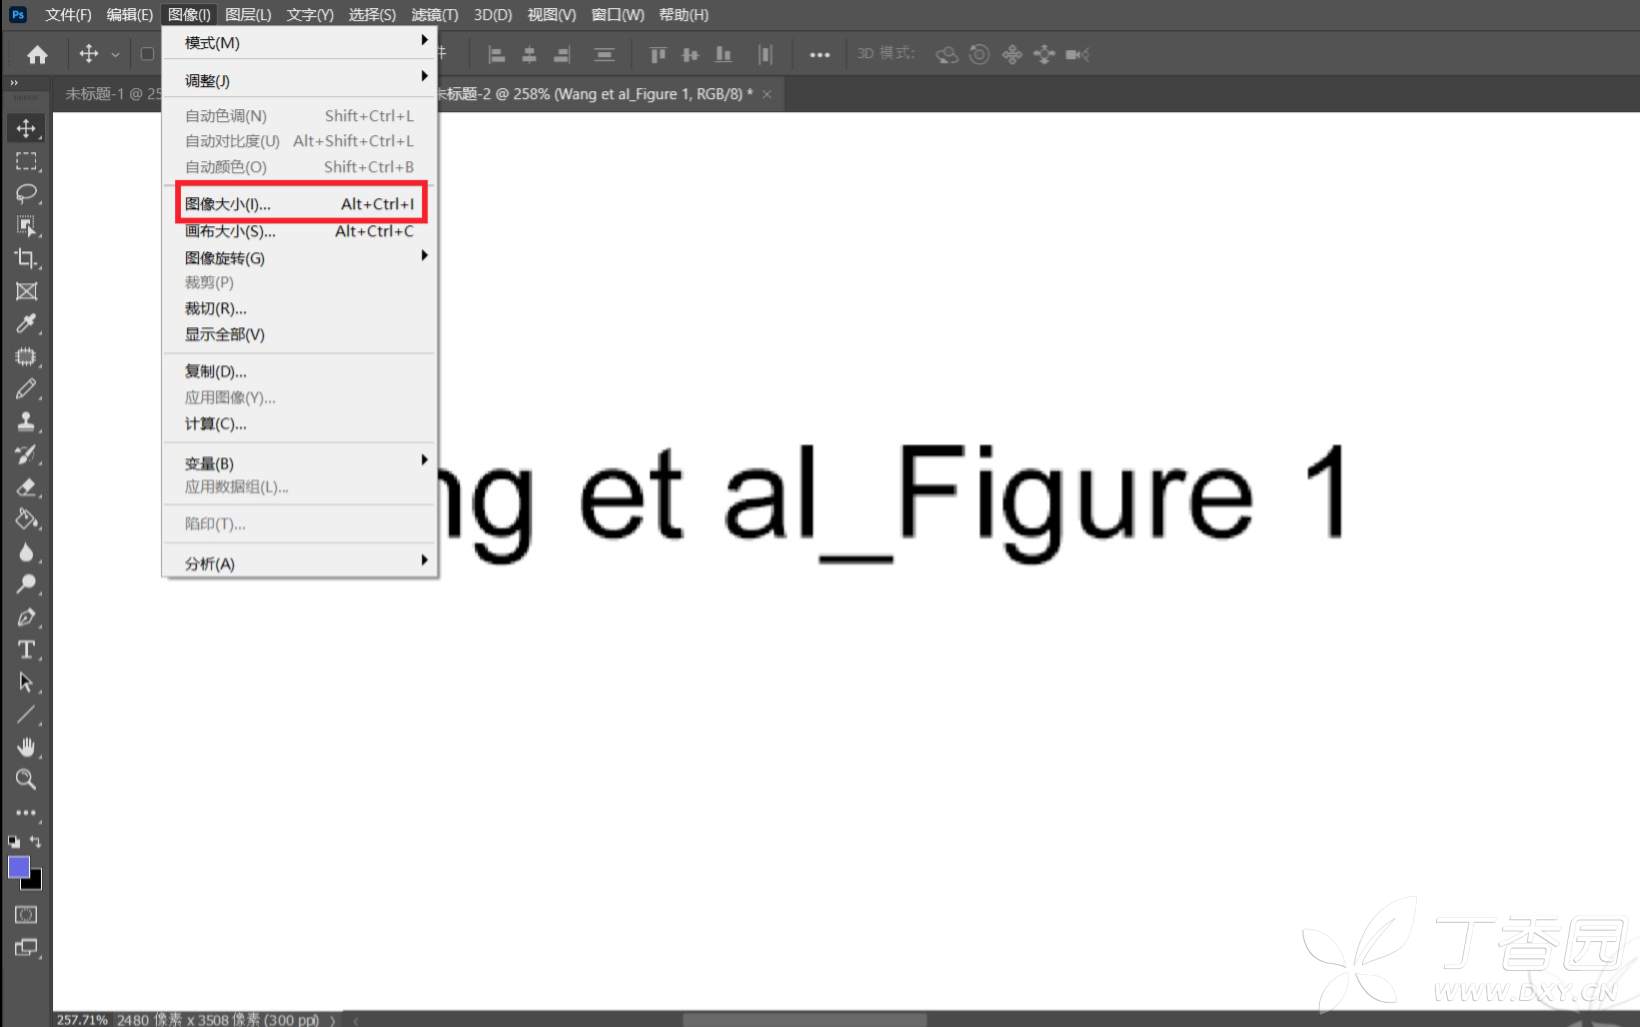This screenshot has height=1027, width=1640.
Task: Toggle the auto-select checkbox in options bar
Action: [x=147, y=54]
